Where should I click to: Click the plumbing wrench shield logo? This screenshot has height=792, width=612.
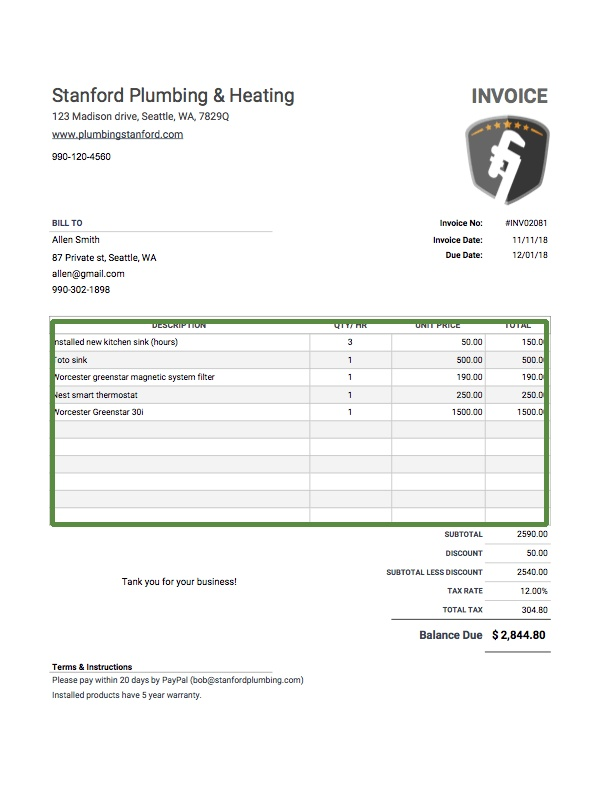(x=507, y=160)
